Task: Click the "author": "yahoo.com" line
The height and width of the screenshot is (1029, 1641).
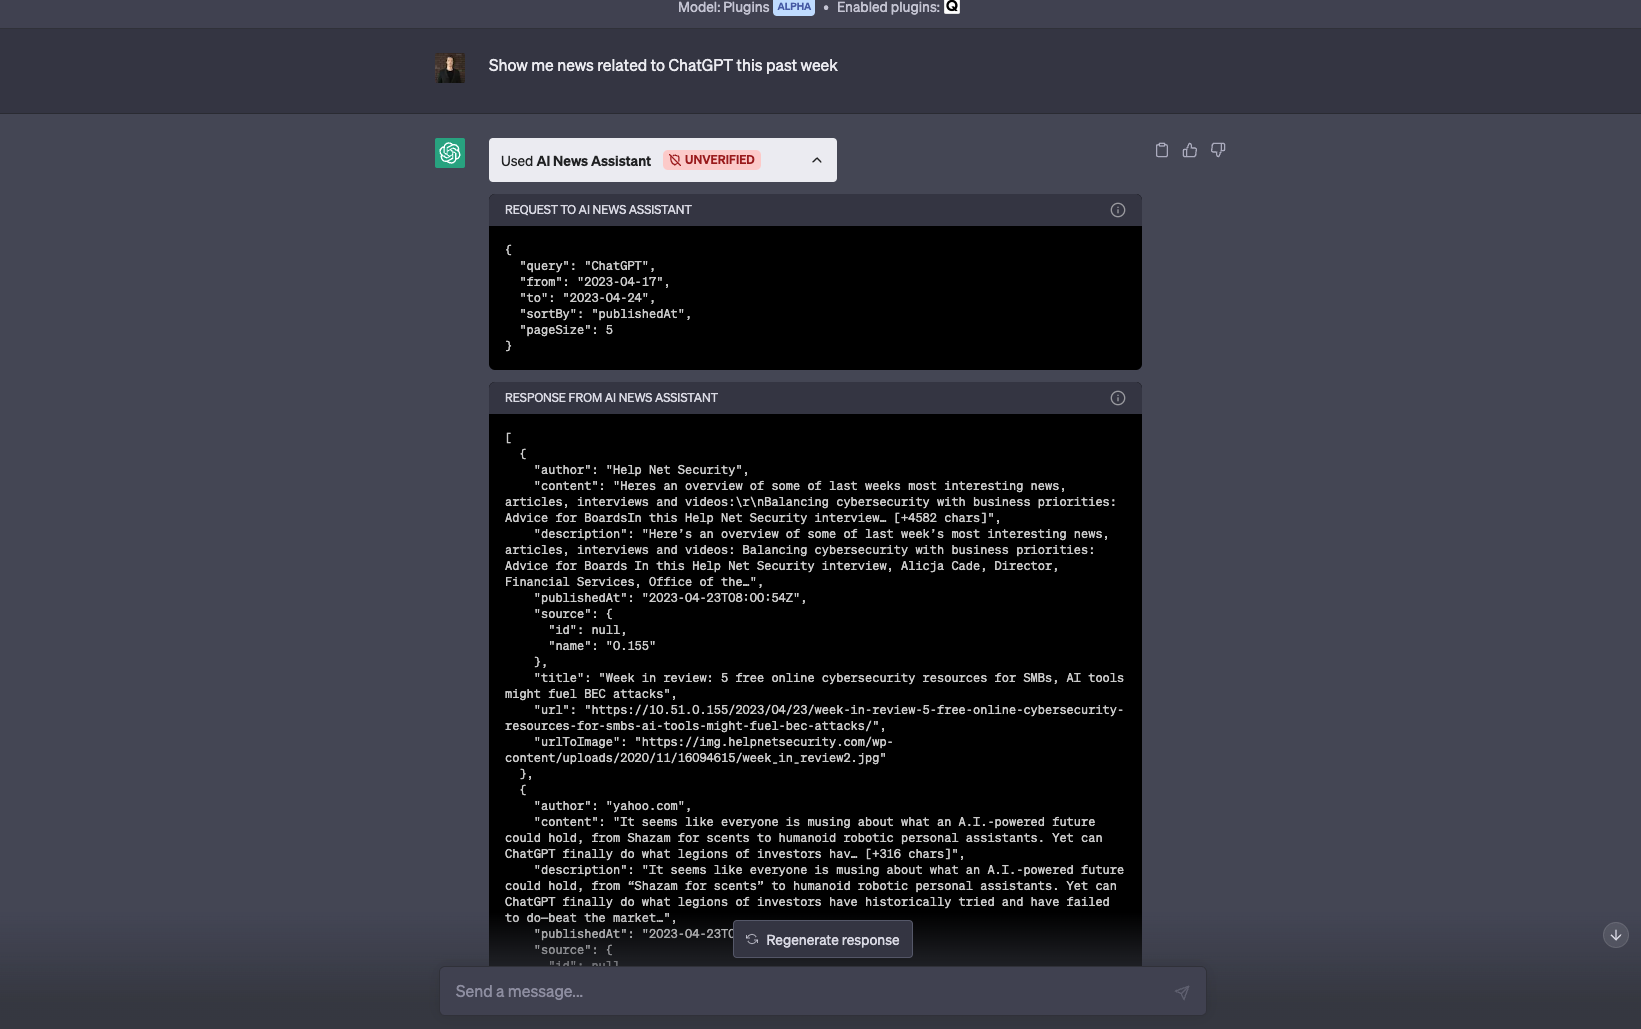Action: point(613,806)
